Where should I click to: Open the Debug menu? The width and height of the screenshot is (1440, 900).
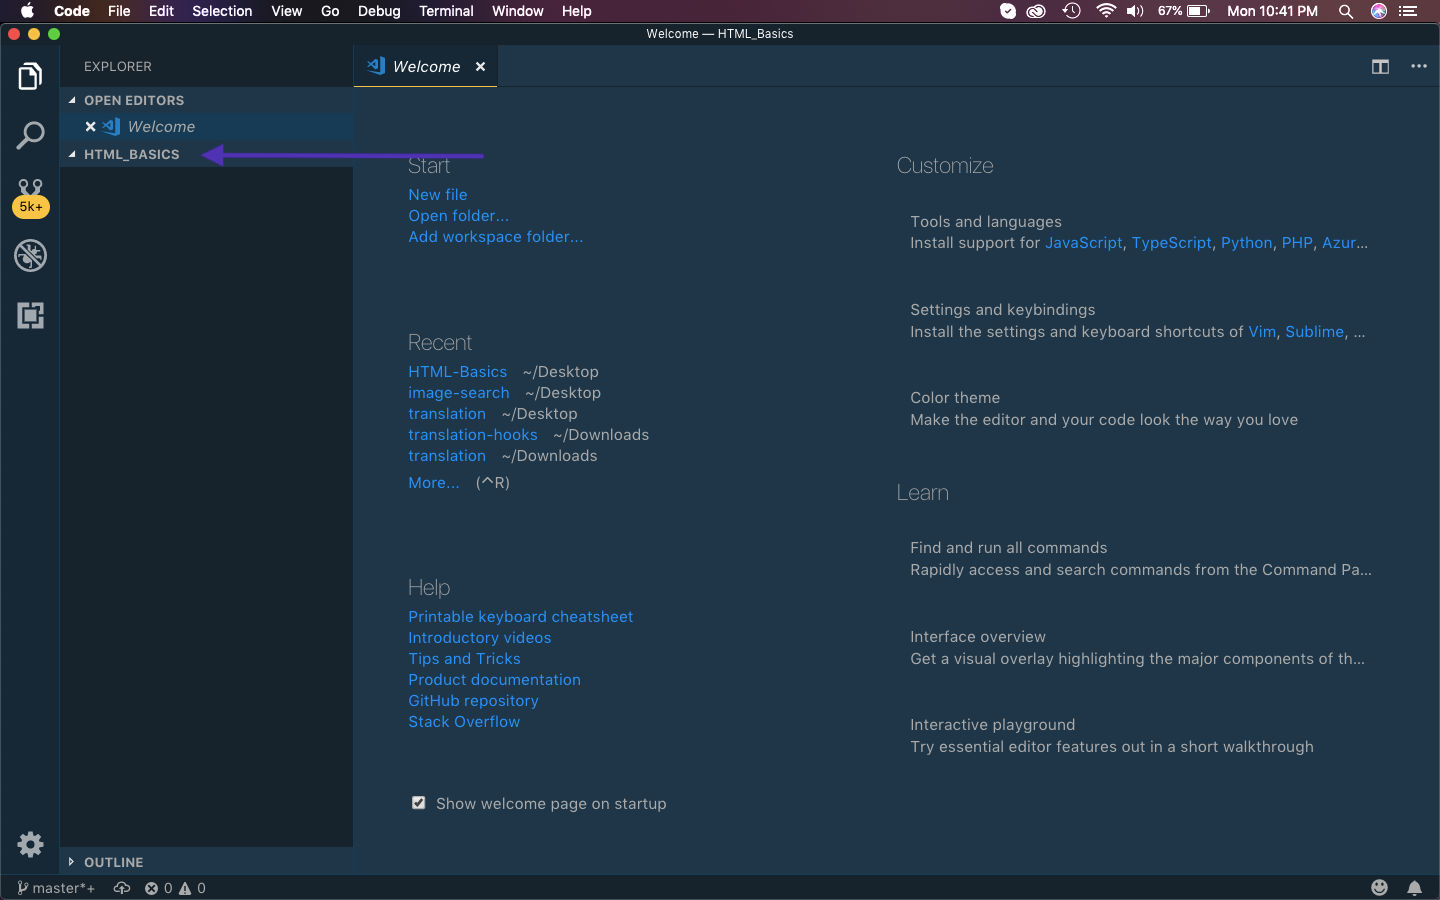379,11
